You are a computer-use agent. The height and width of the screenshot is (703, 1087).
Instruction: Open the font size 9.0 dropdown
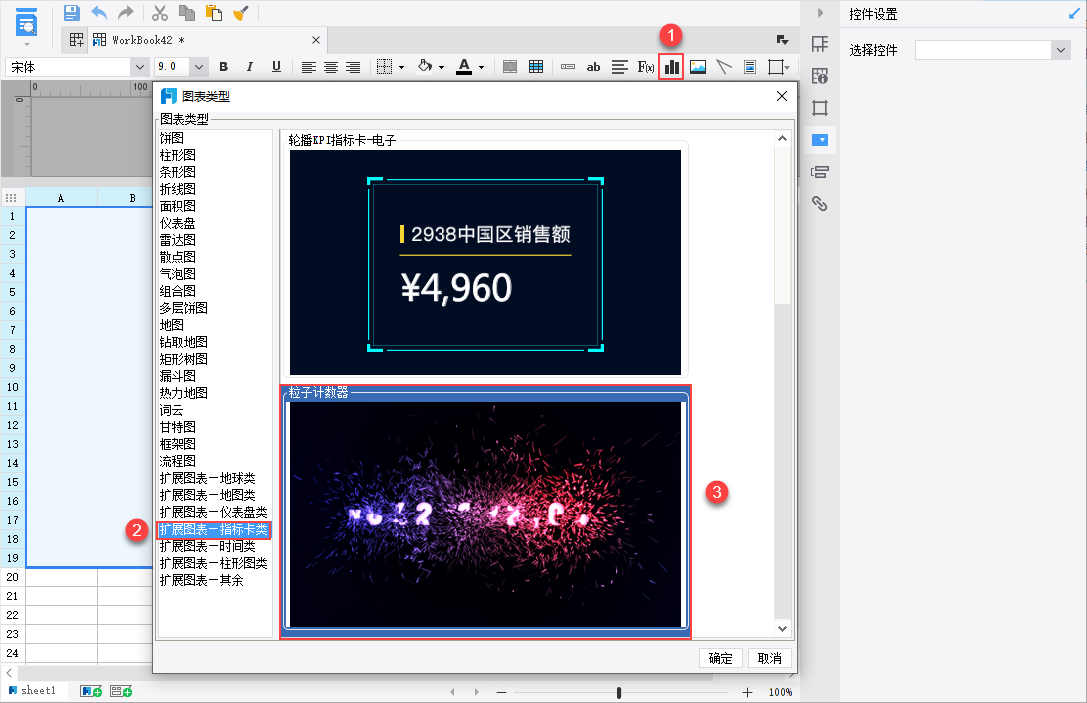[x=199, y=67]
